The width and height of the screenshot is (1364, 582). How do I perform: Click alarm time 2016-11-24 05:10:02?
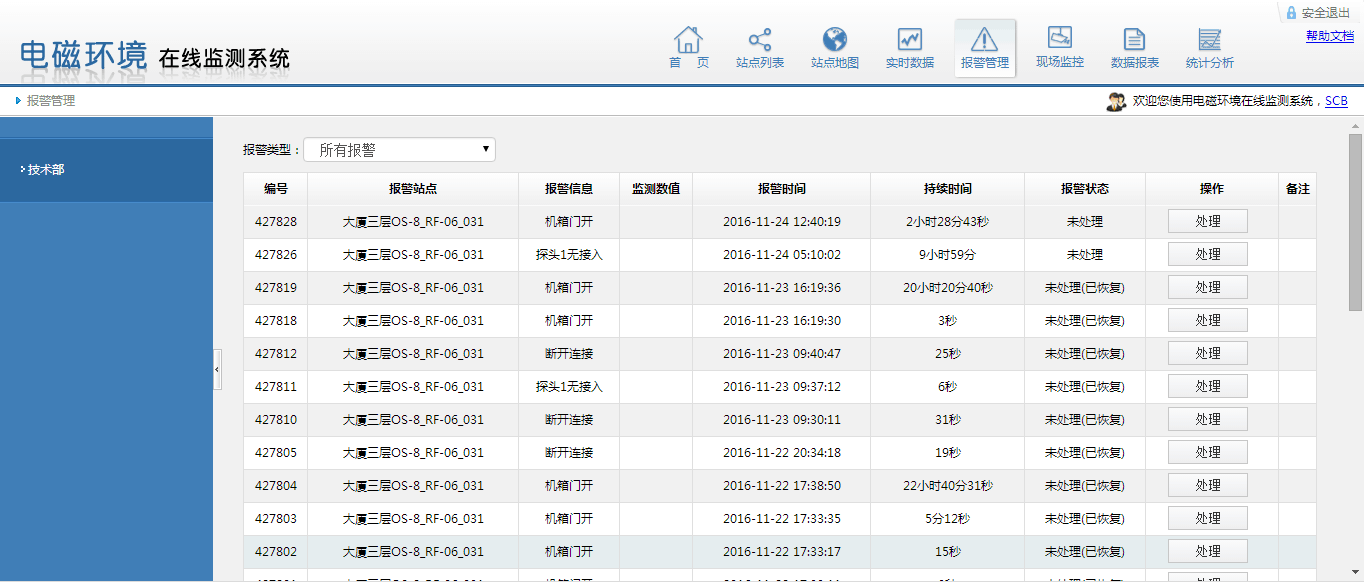coord(782,254)
